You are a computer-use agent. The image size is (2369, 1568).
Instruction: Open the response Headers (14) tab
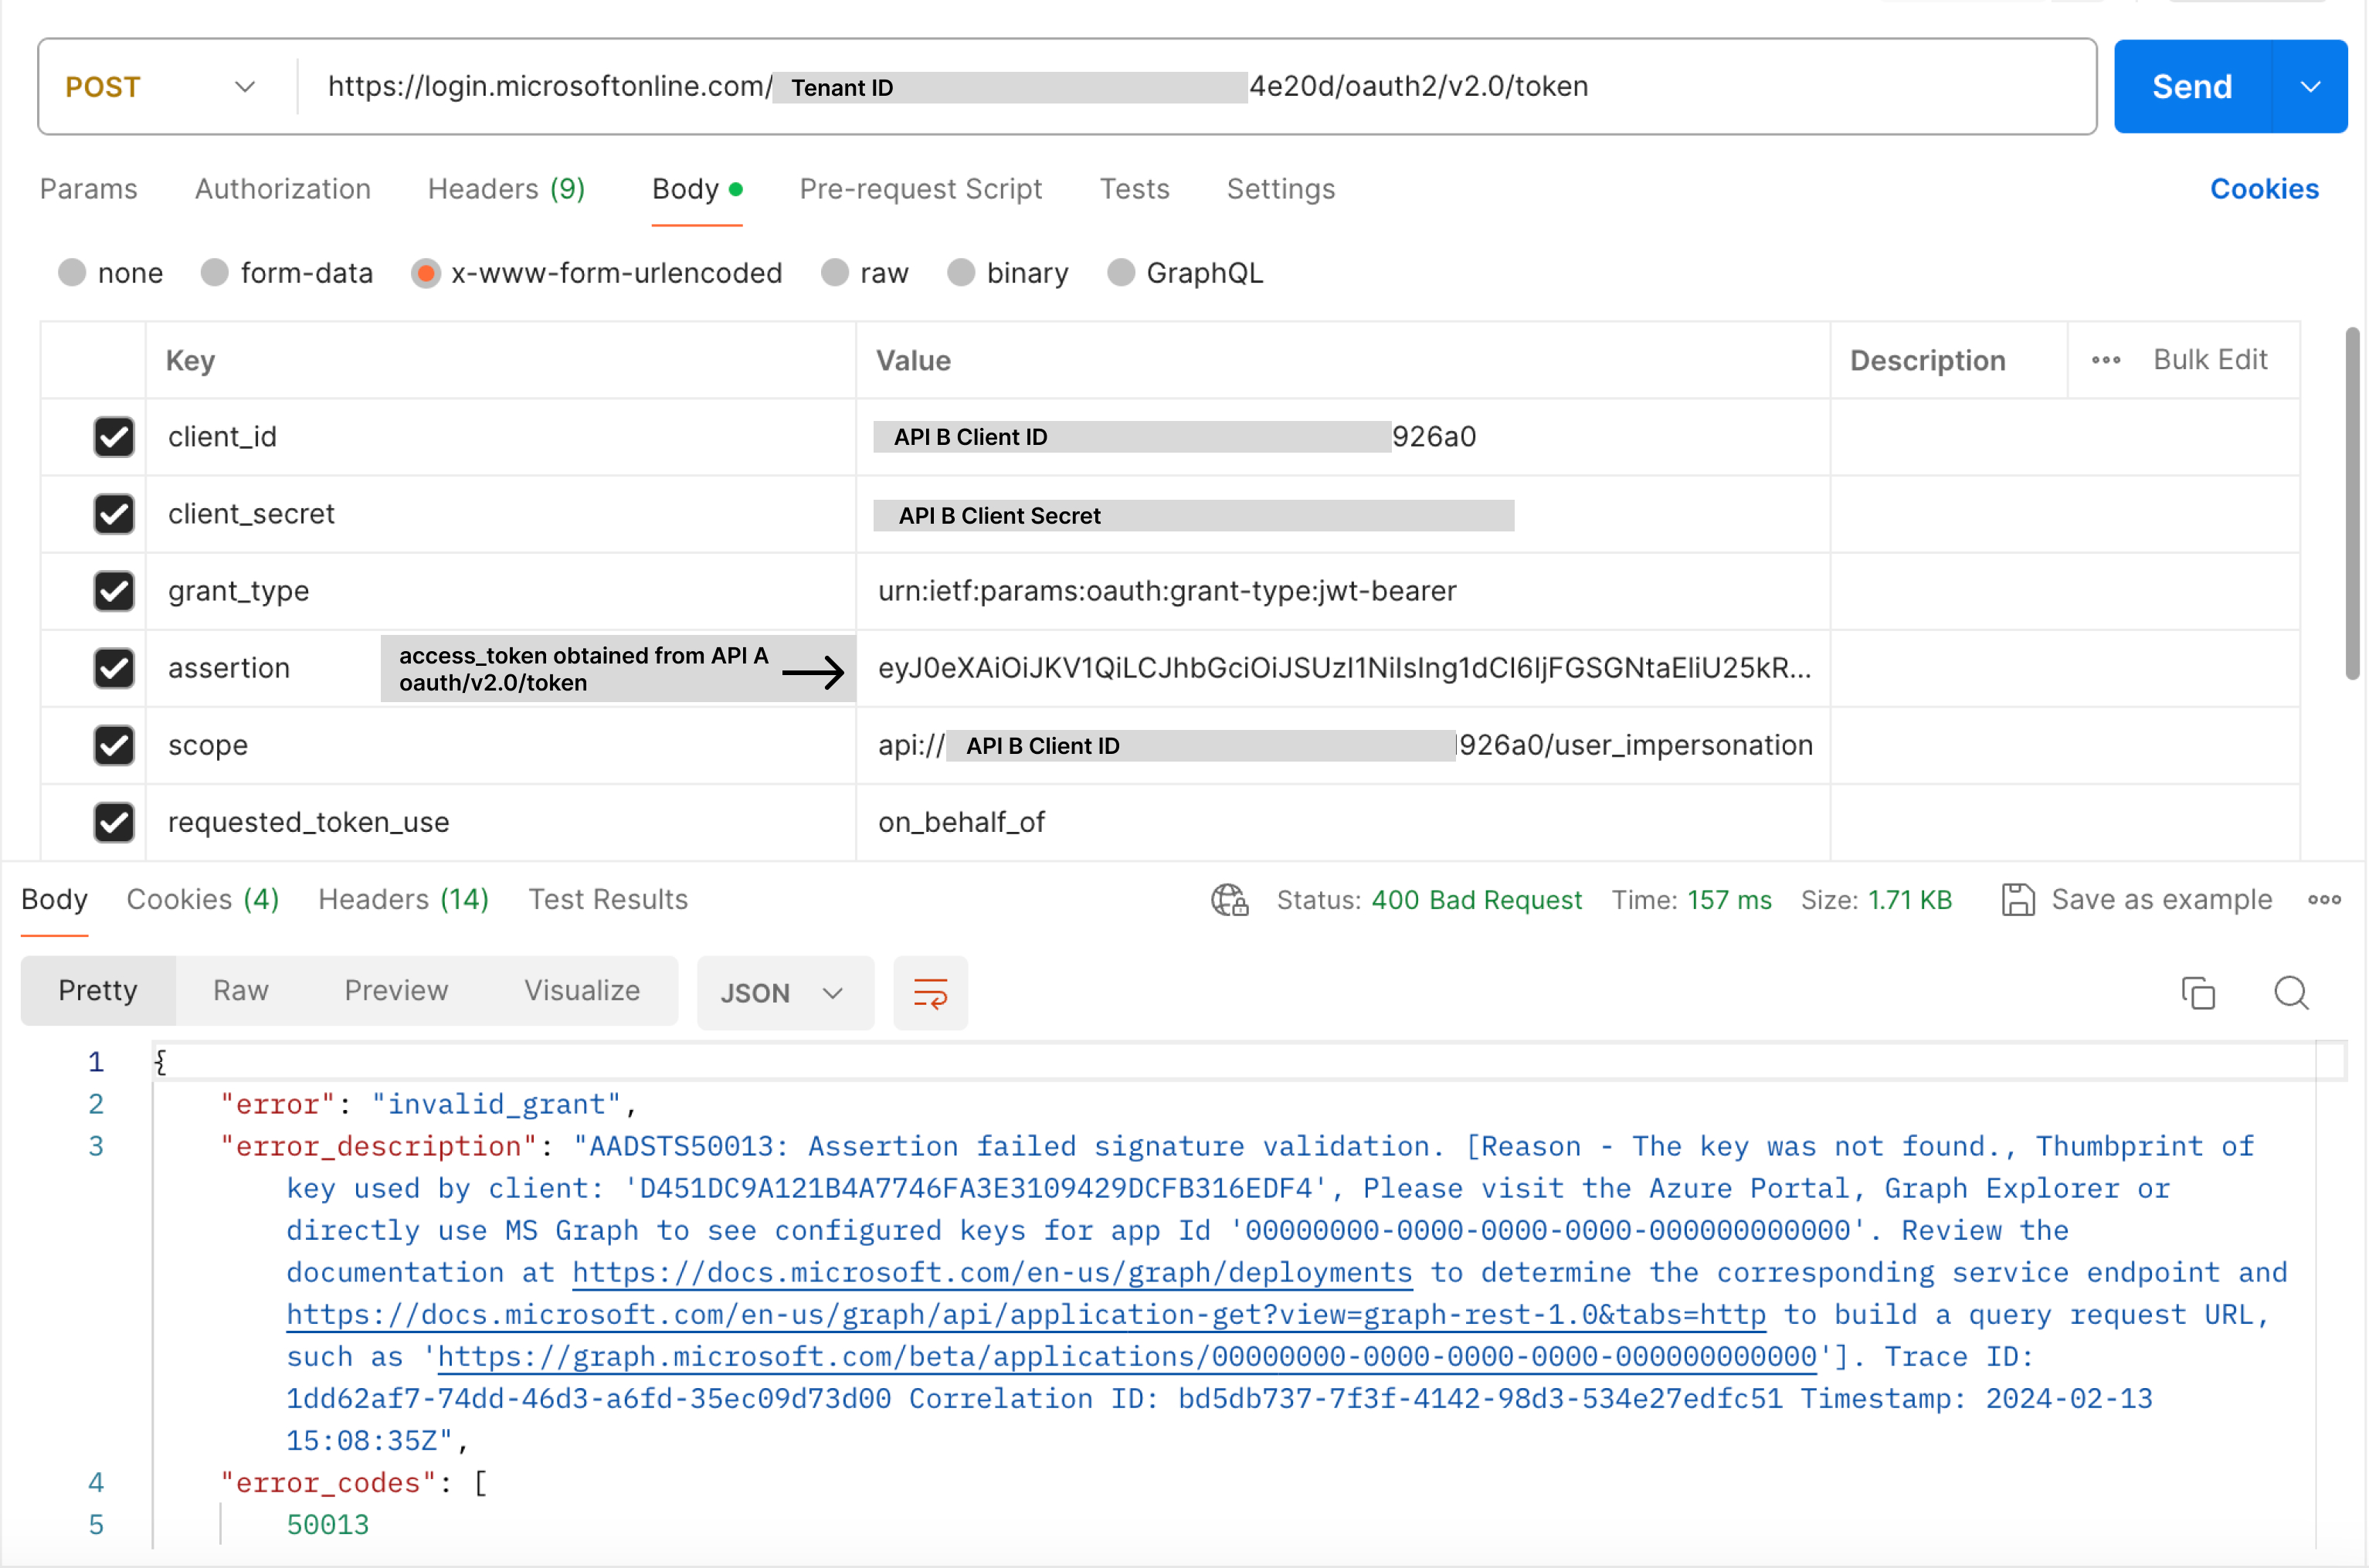tap(403, 900)
